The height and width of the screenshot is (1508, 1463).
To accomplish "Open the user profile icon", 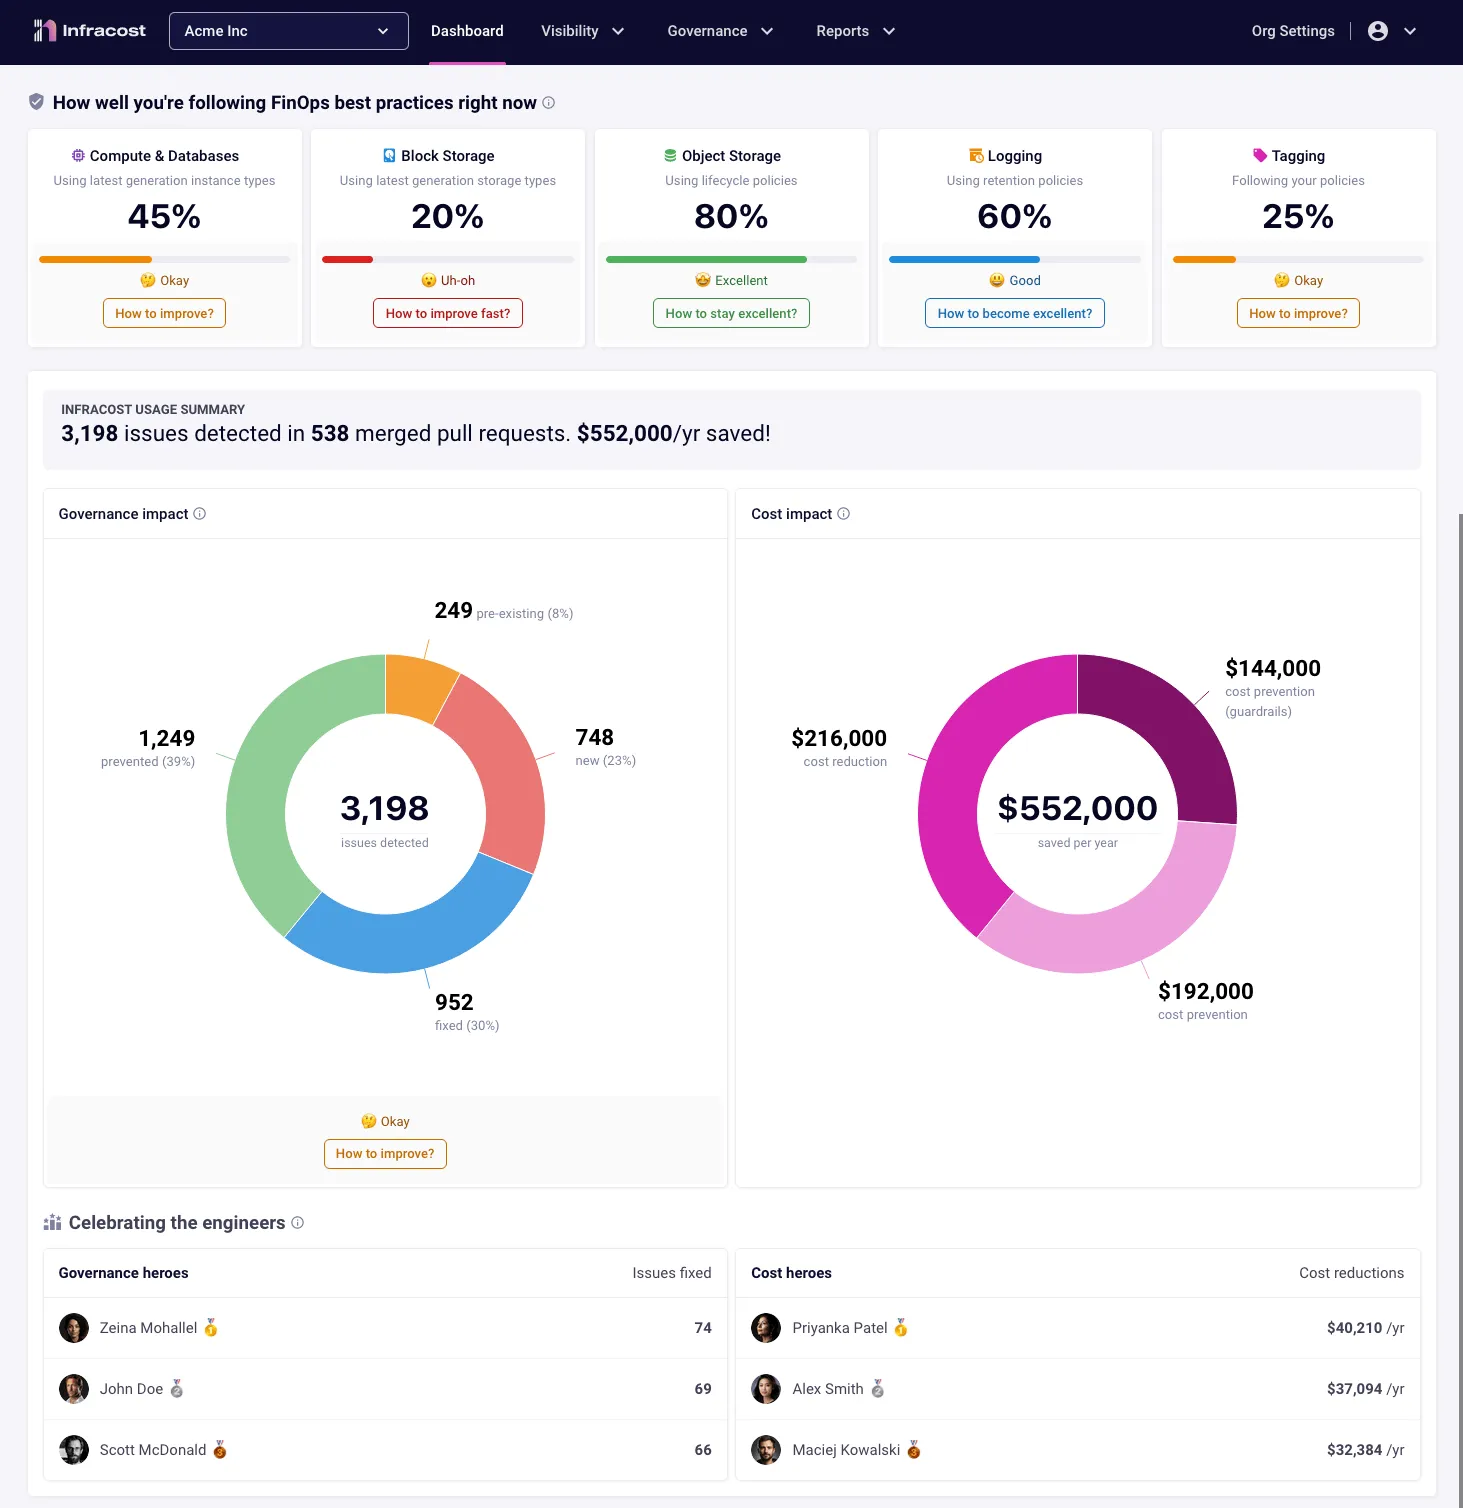I will [x=1378, y=30].
